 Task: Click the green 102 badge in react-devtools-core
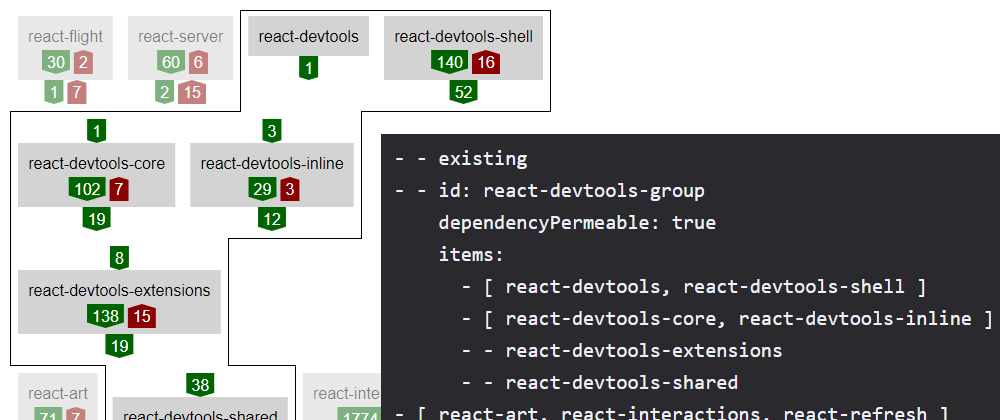(87, 189)
